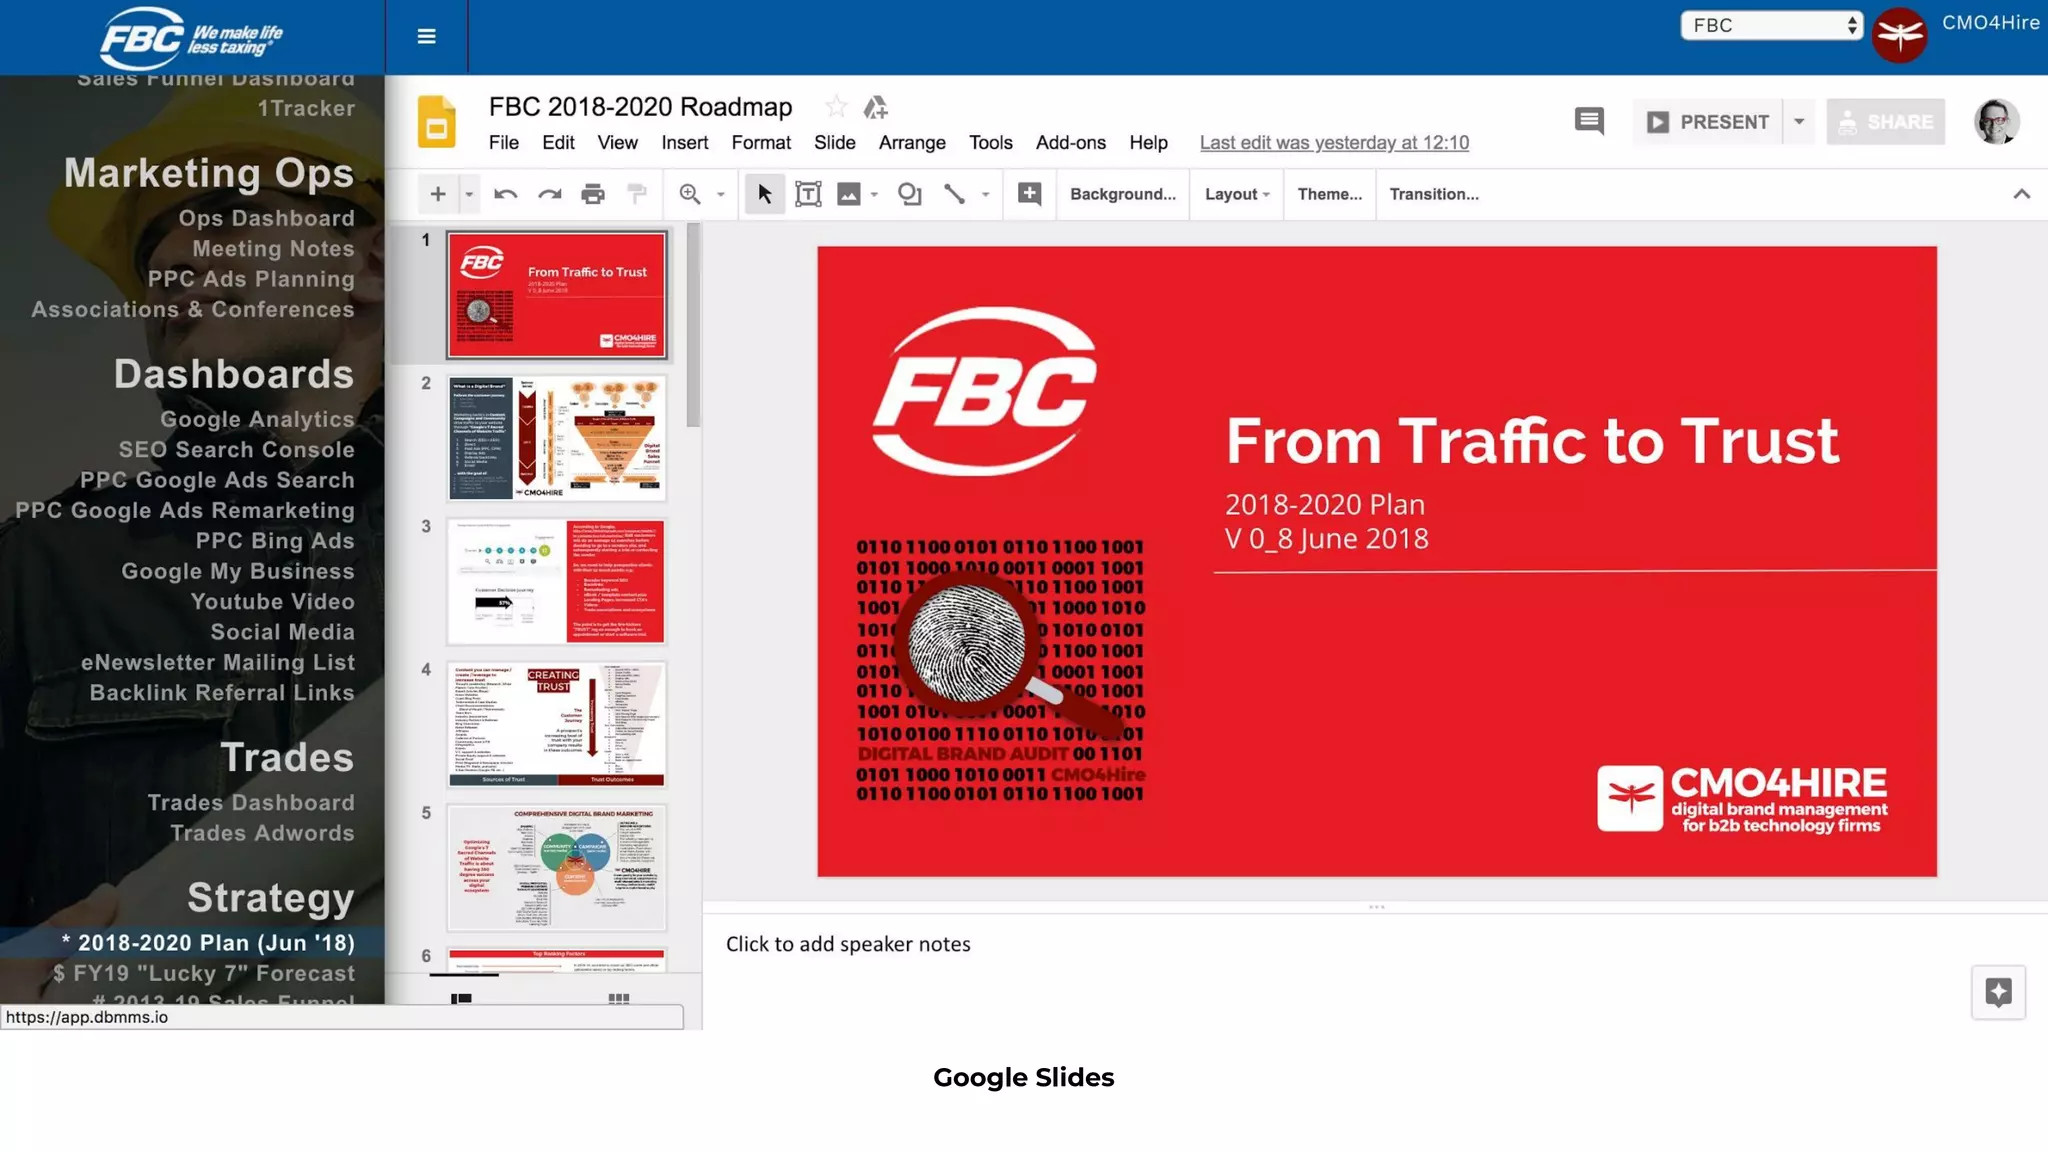
Task: Expand the new slide layout dropdown arrow
Action: pyautogui.click(x=468, y=194)
